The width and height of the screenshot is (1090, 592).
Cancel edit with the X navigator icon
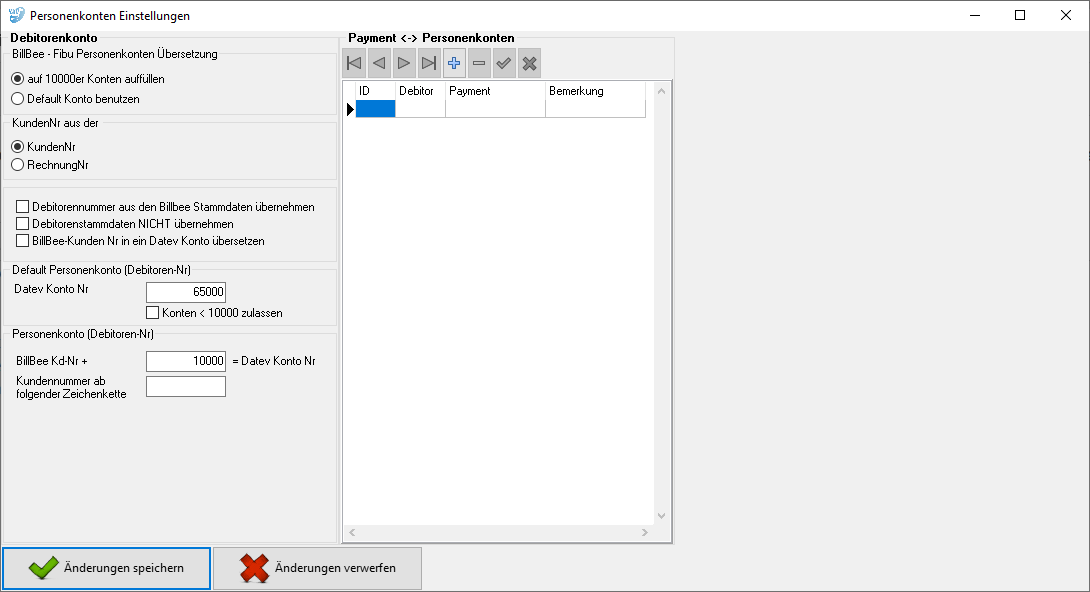[x=530, y=63]
